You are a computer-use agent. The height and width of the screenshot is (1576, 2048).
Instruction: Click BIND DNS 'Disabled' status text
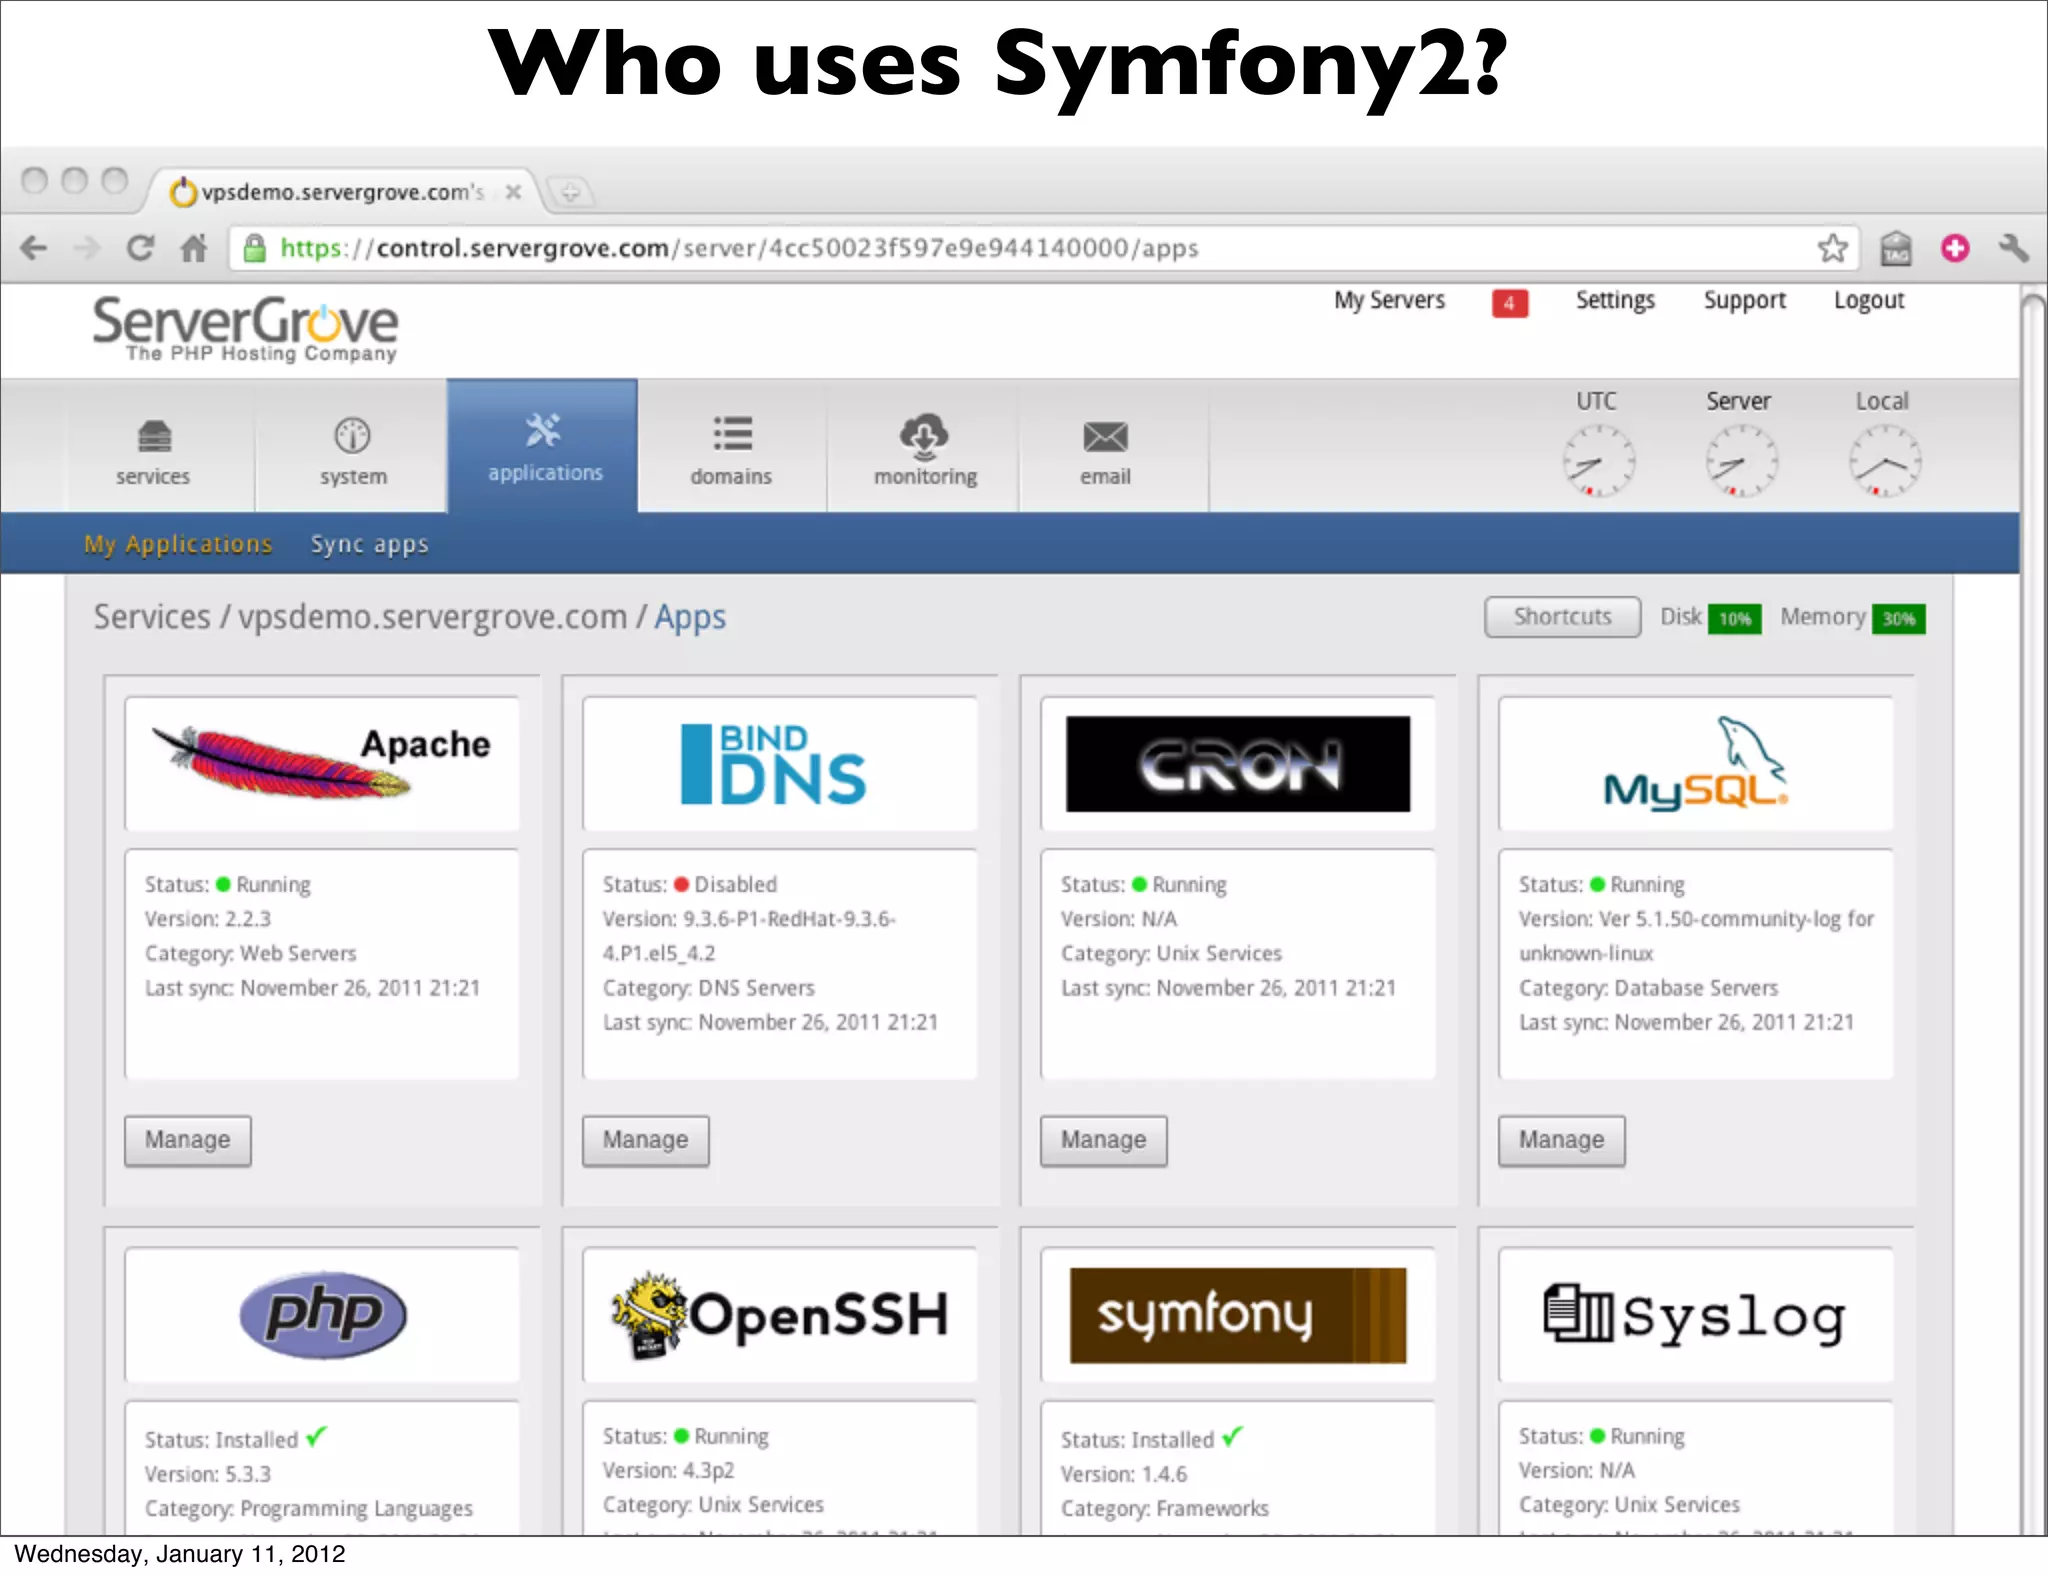click(x=736, y=885)
